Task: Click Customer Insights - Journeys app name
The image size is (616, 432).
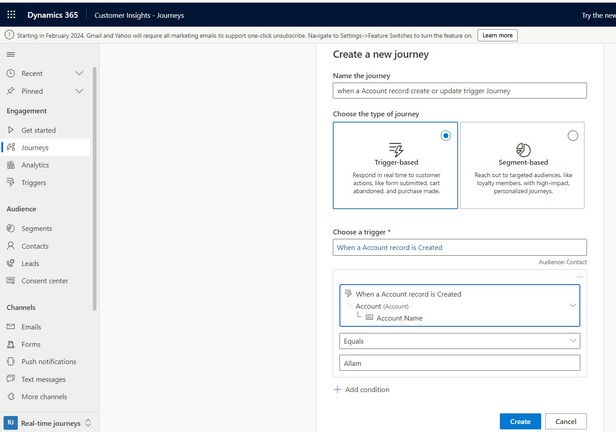Action: 139,15
